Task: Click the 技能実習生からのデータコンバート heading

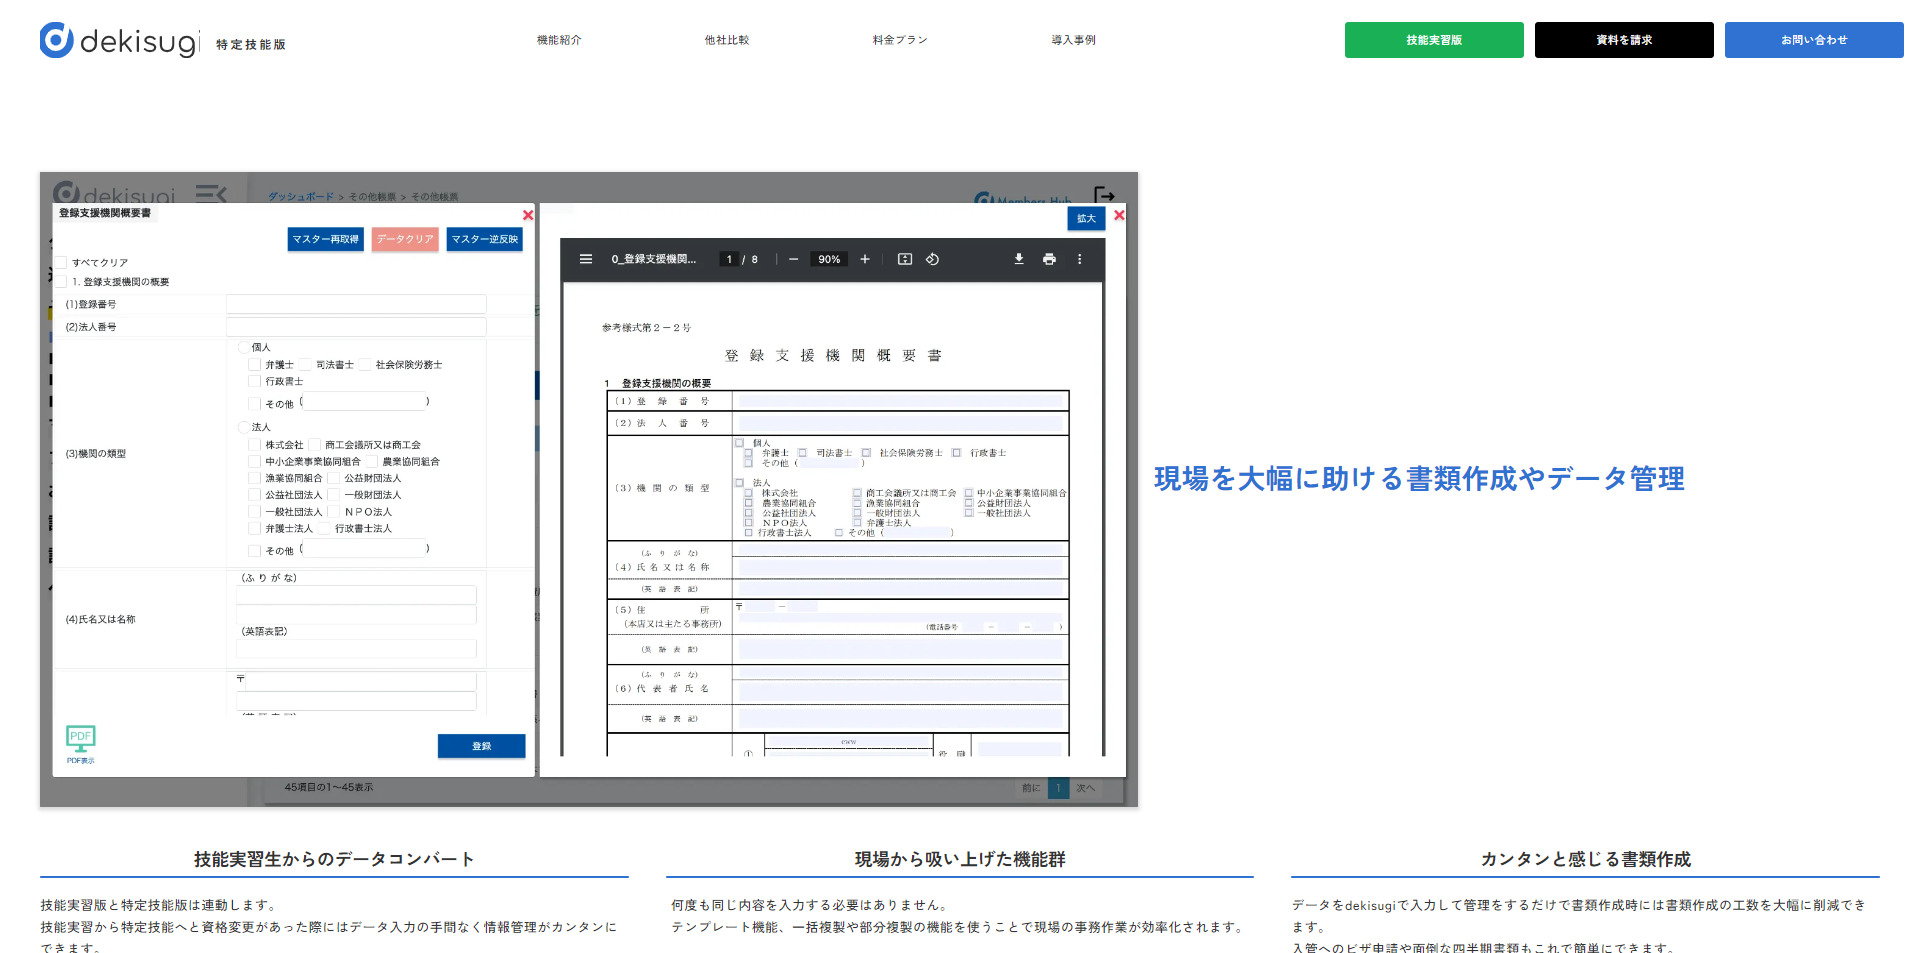Action: pyautogui.click(x=334, y=859)
